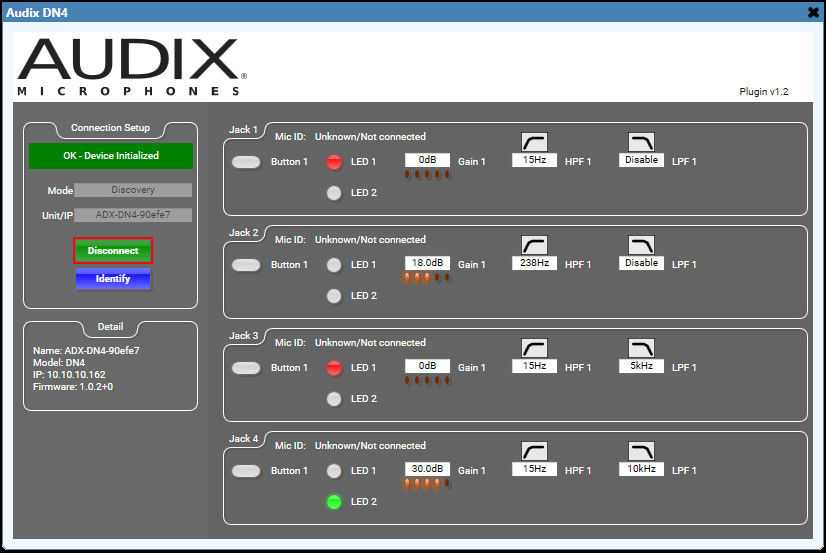Click the Jack 1 high-pass filter curve icon
The height and width of the screenshot is (553, 826).
(x=534, y=142)
